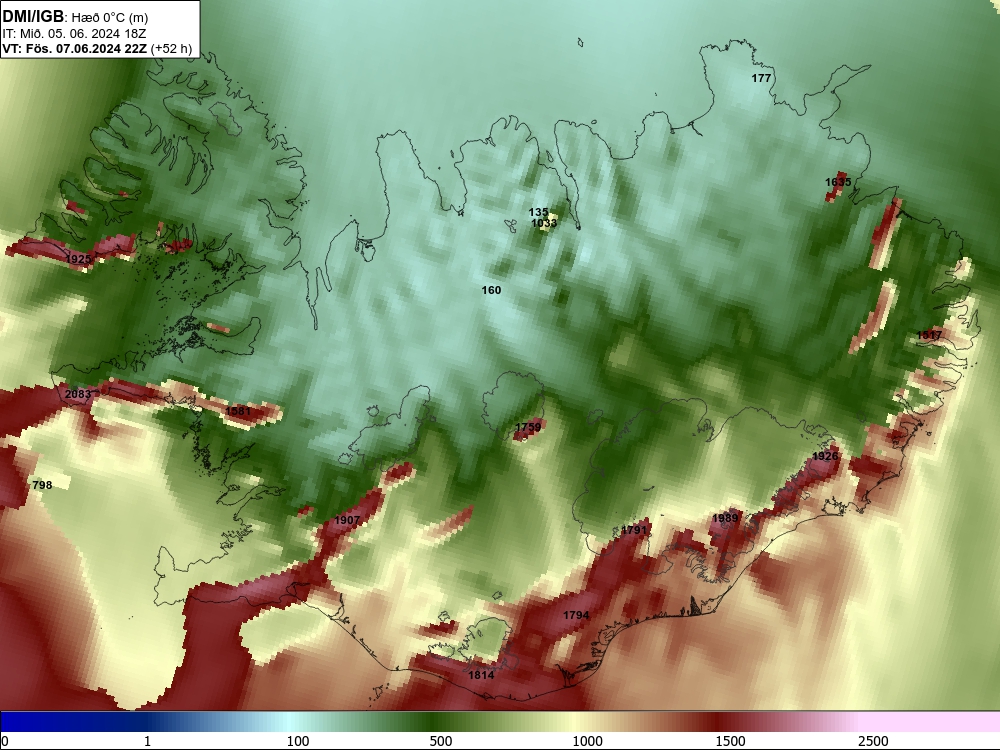Click the 2083 value label

tap(78, 394)
